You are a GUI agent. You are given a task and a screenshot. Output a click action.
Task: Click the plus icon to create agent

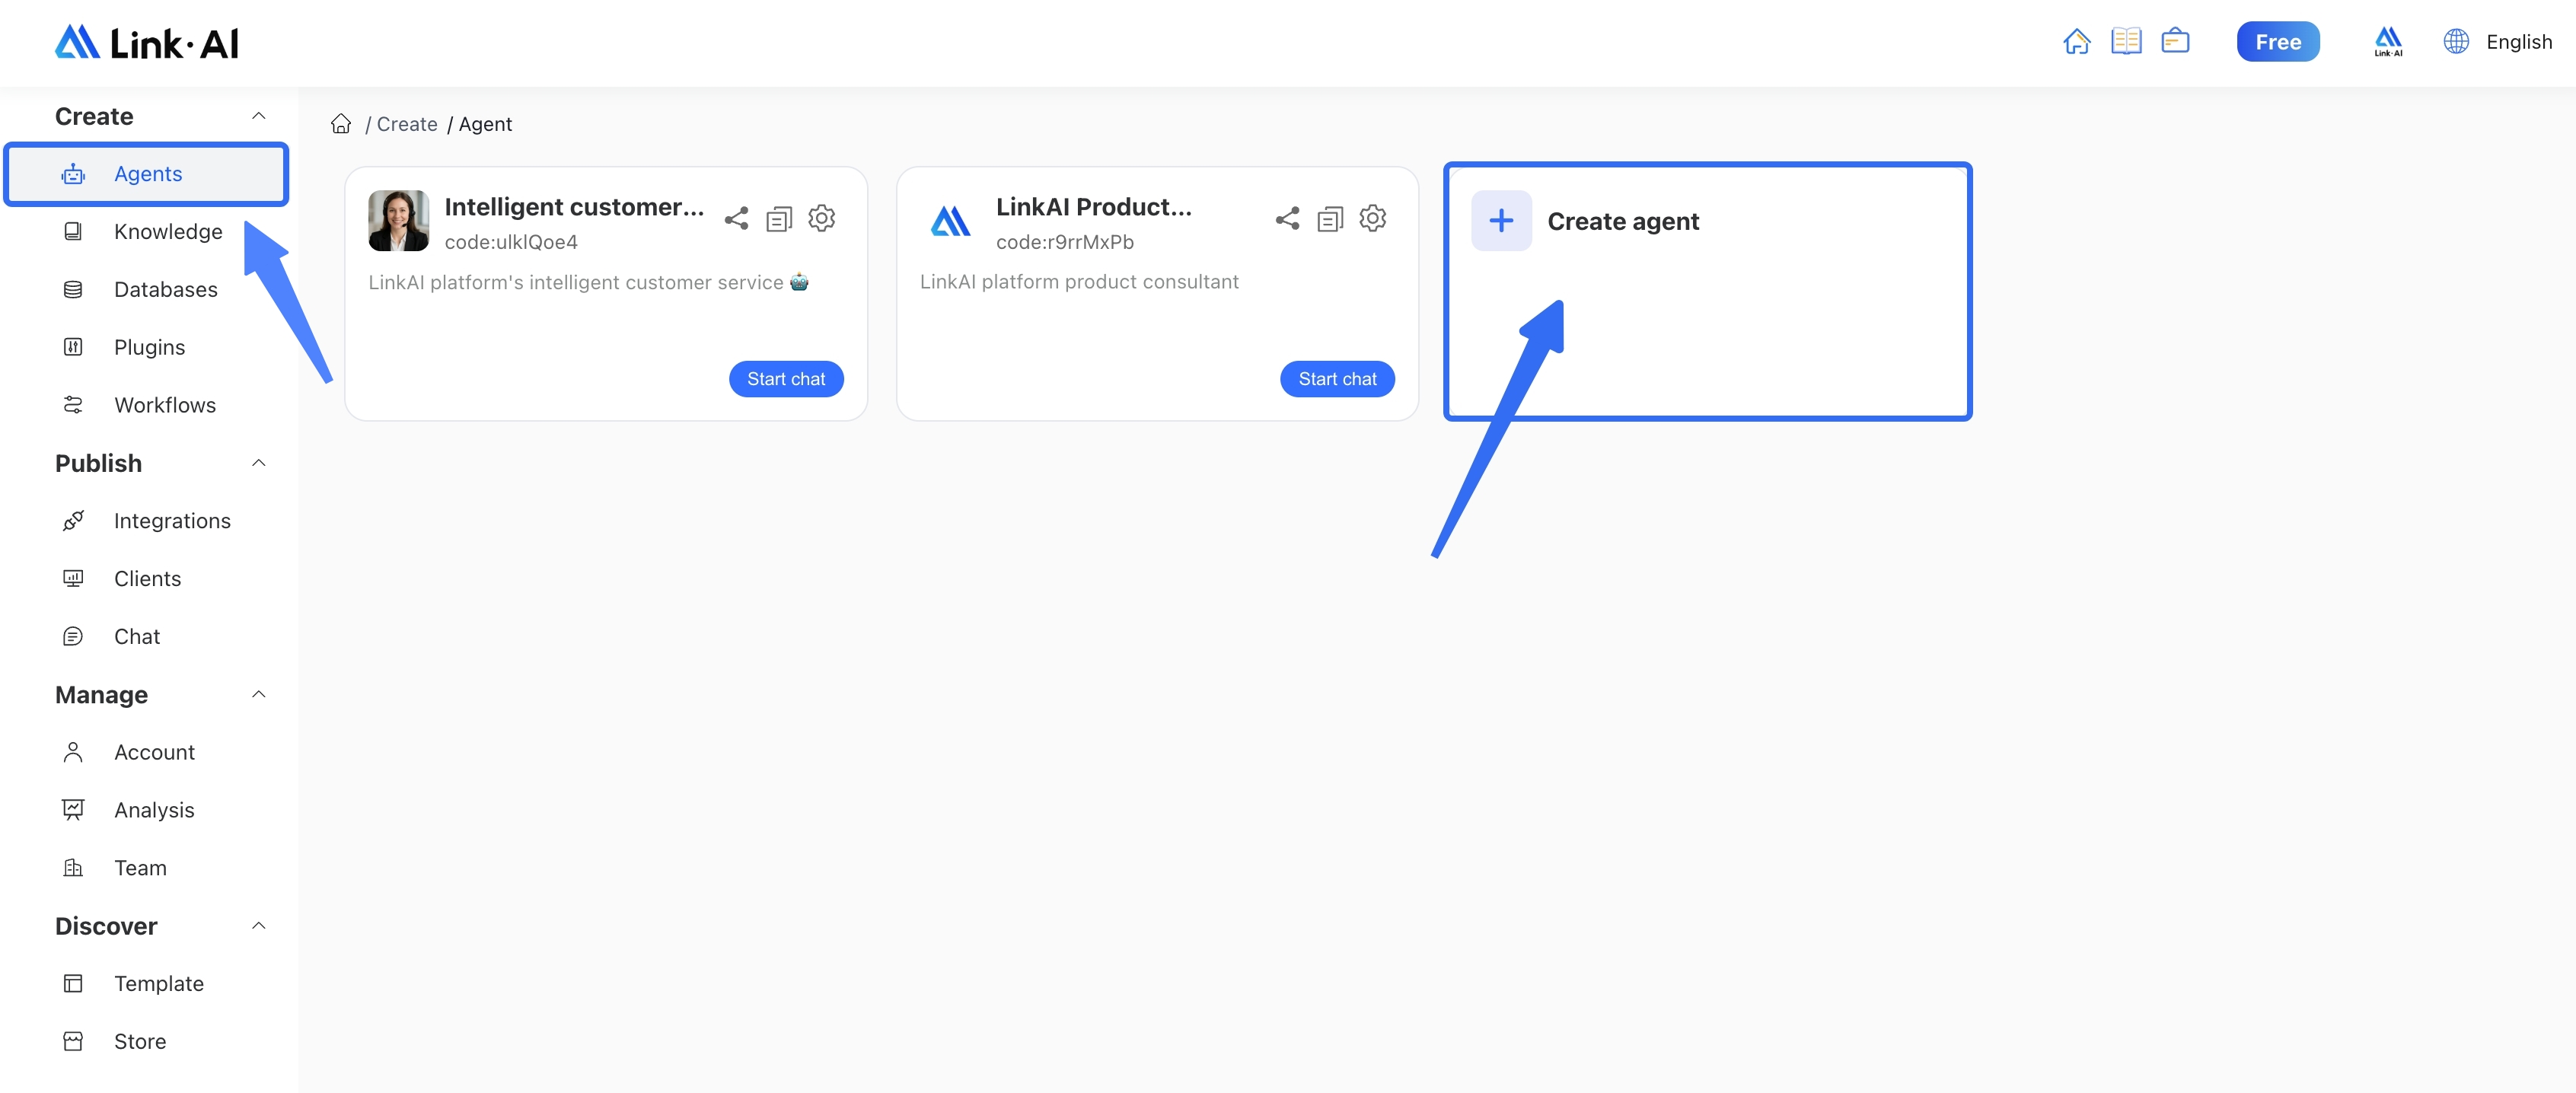[1501, 221]
